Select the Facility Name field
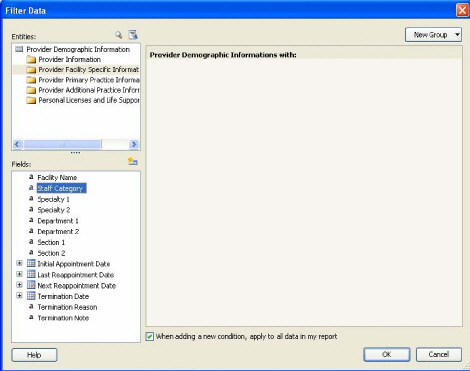 click(57, 177)
